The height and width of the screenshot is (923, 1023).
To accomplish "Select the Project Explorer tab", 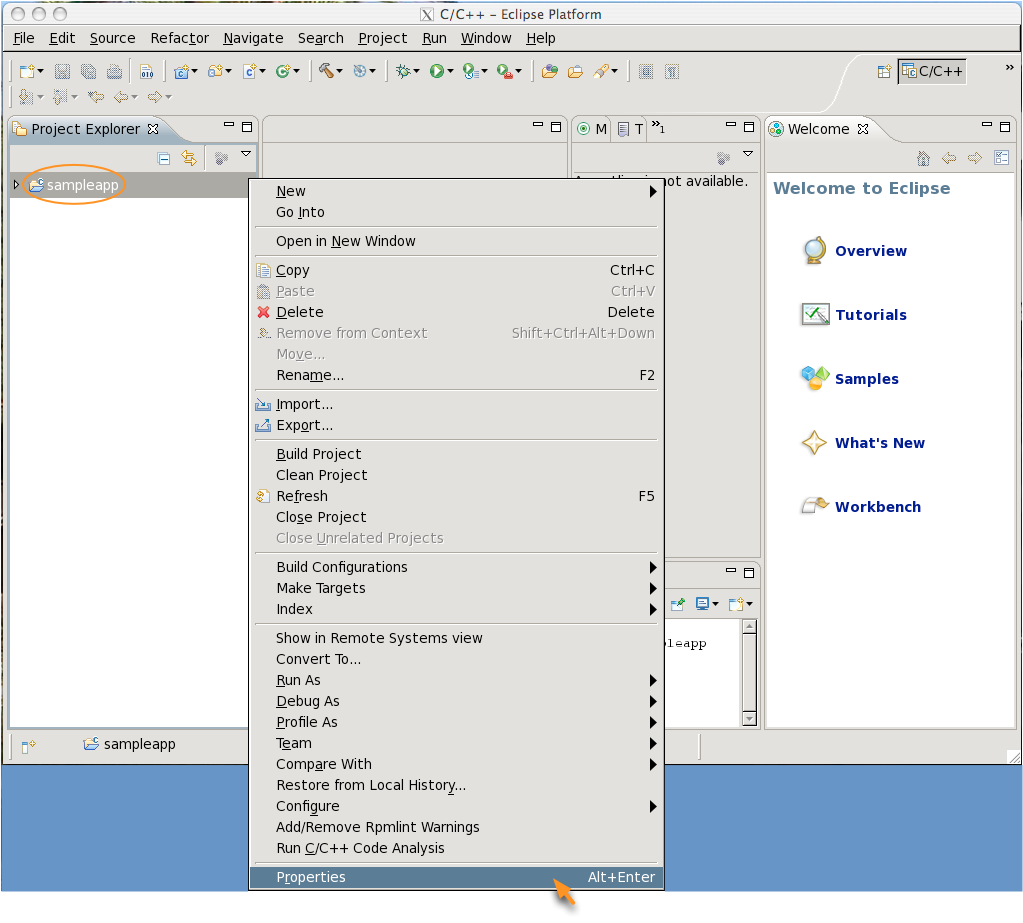I will 85,129.
